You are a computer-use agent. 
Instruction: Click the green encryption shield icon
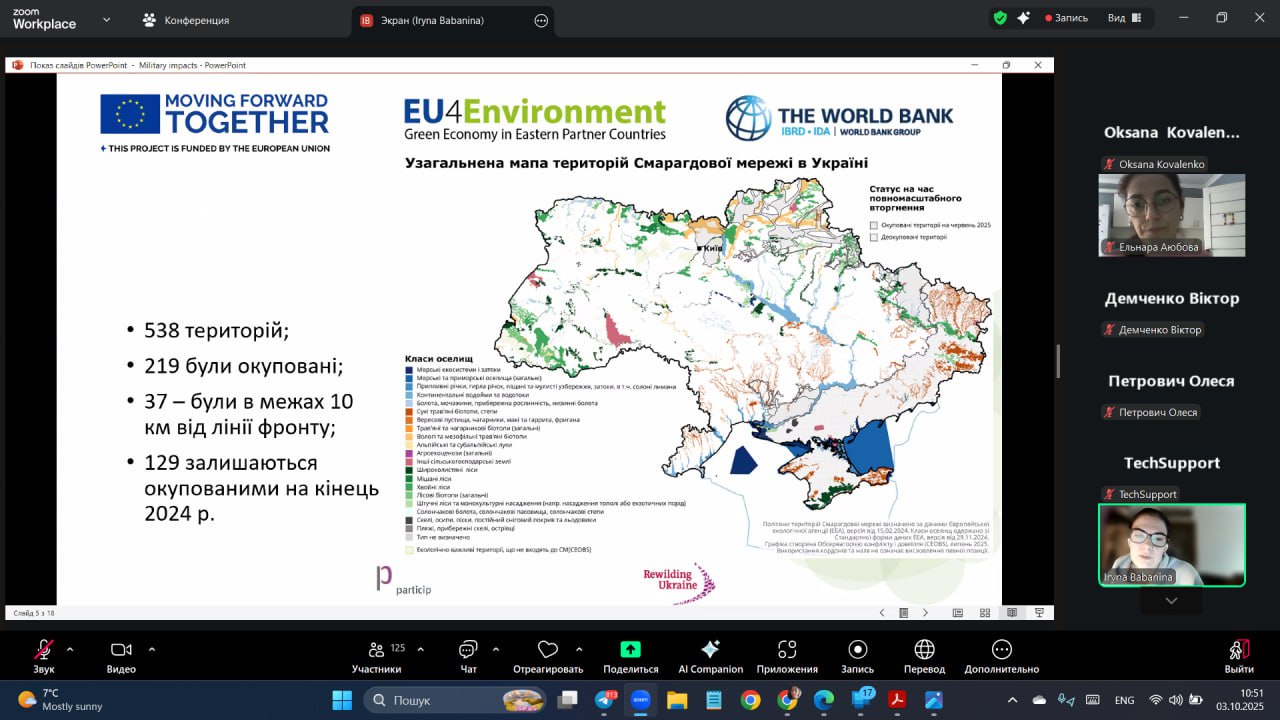coord(999,18)
